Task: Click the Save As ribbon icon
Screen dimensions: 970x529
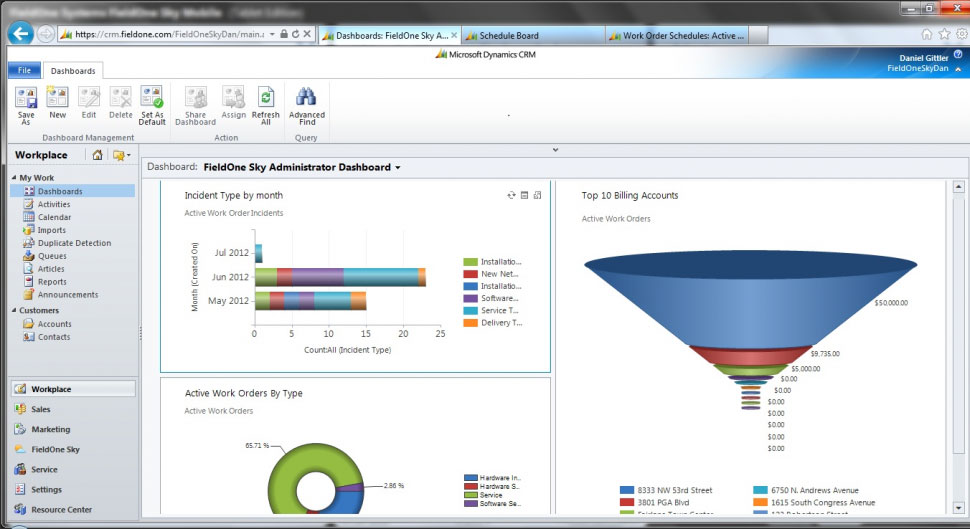Action: pyautogui.click(x=26, y=105)
